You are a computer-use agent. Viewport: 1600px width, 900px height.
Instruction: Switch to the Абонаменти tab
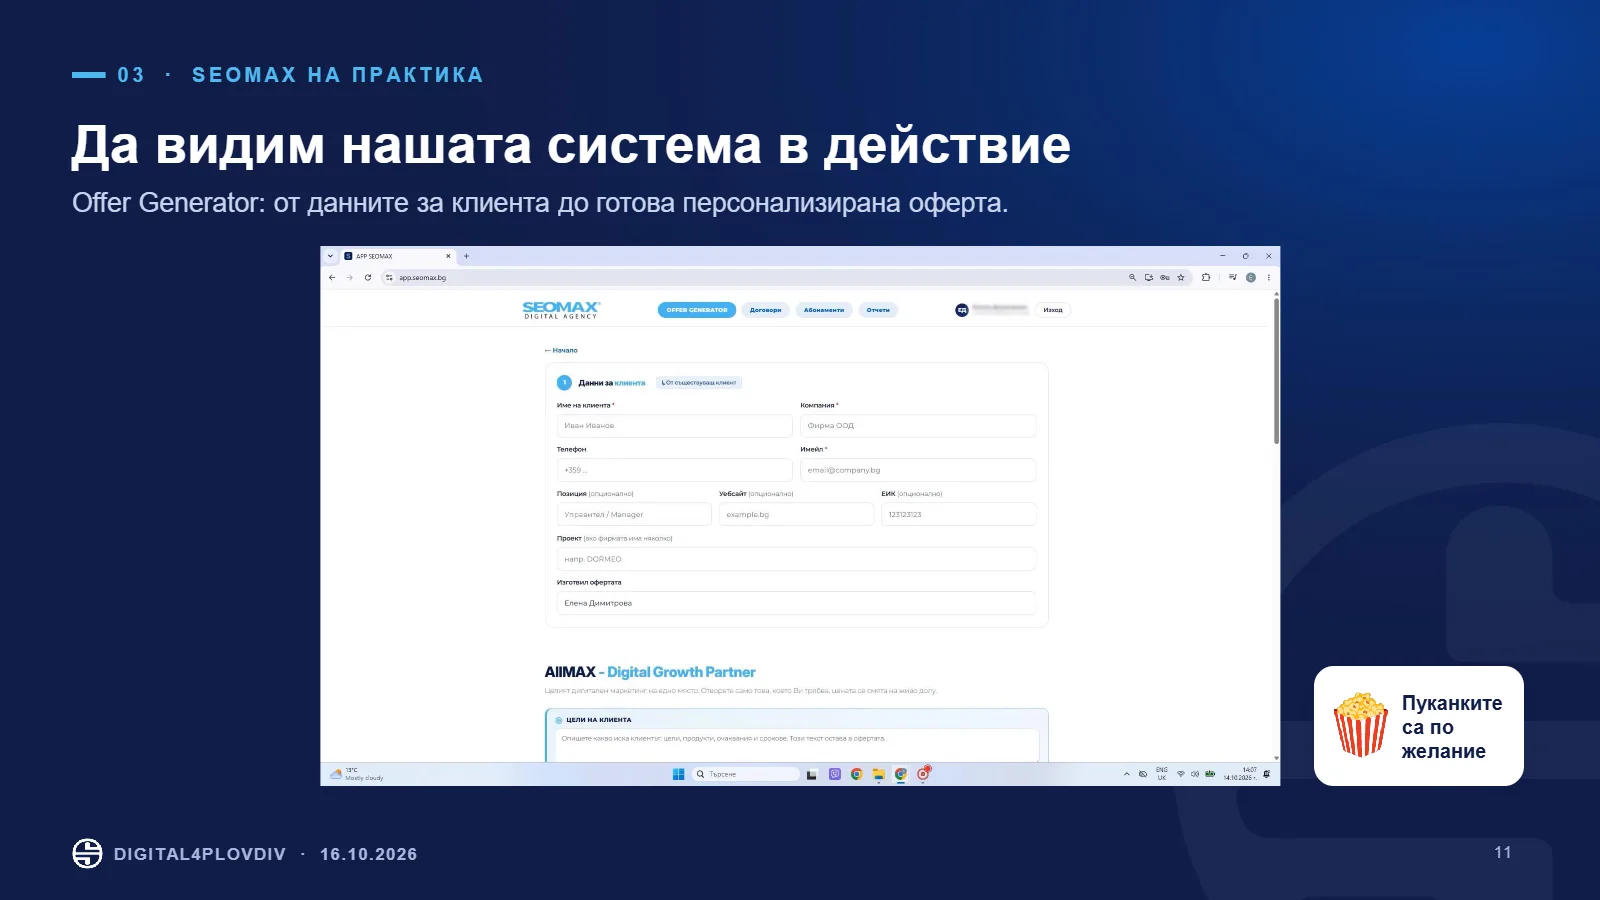(824, 310)
